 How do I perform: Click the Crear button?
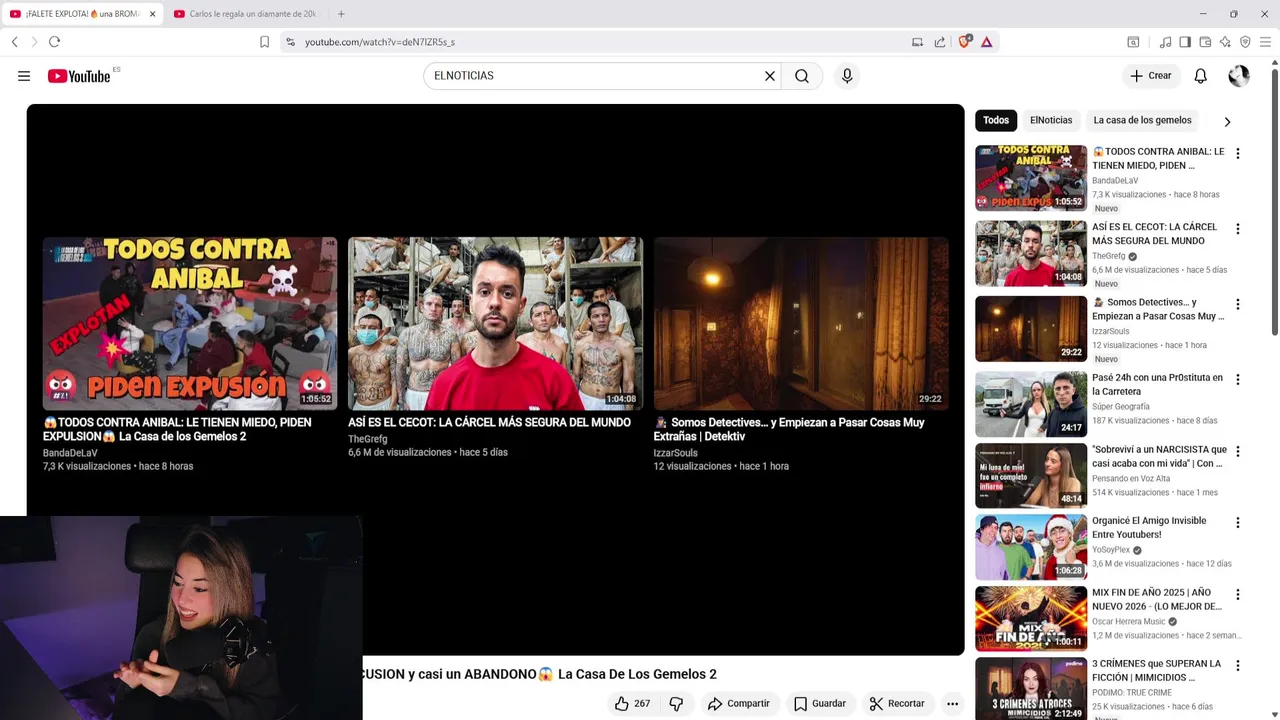pos(1151,76)
